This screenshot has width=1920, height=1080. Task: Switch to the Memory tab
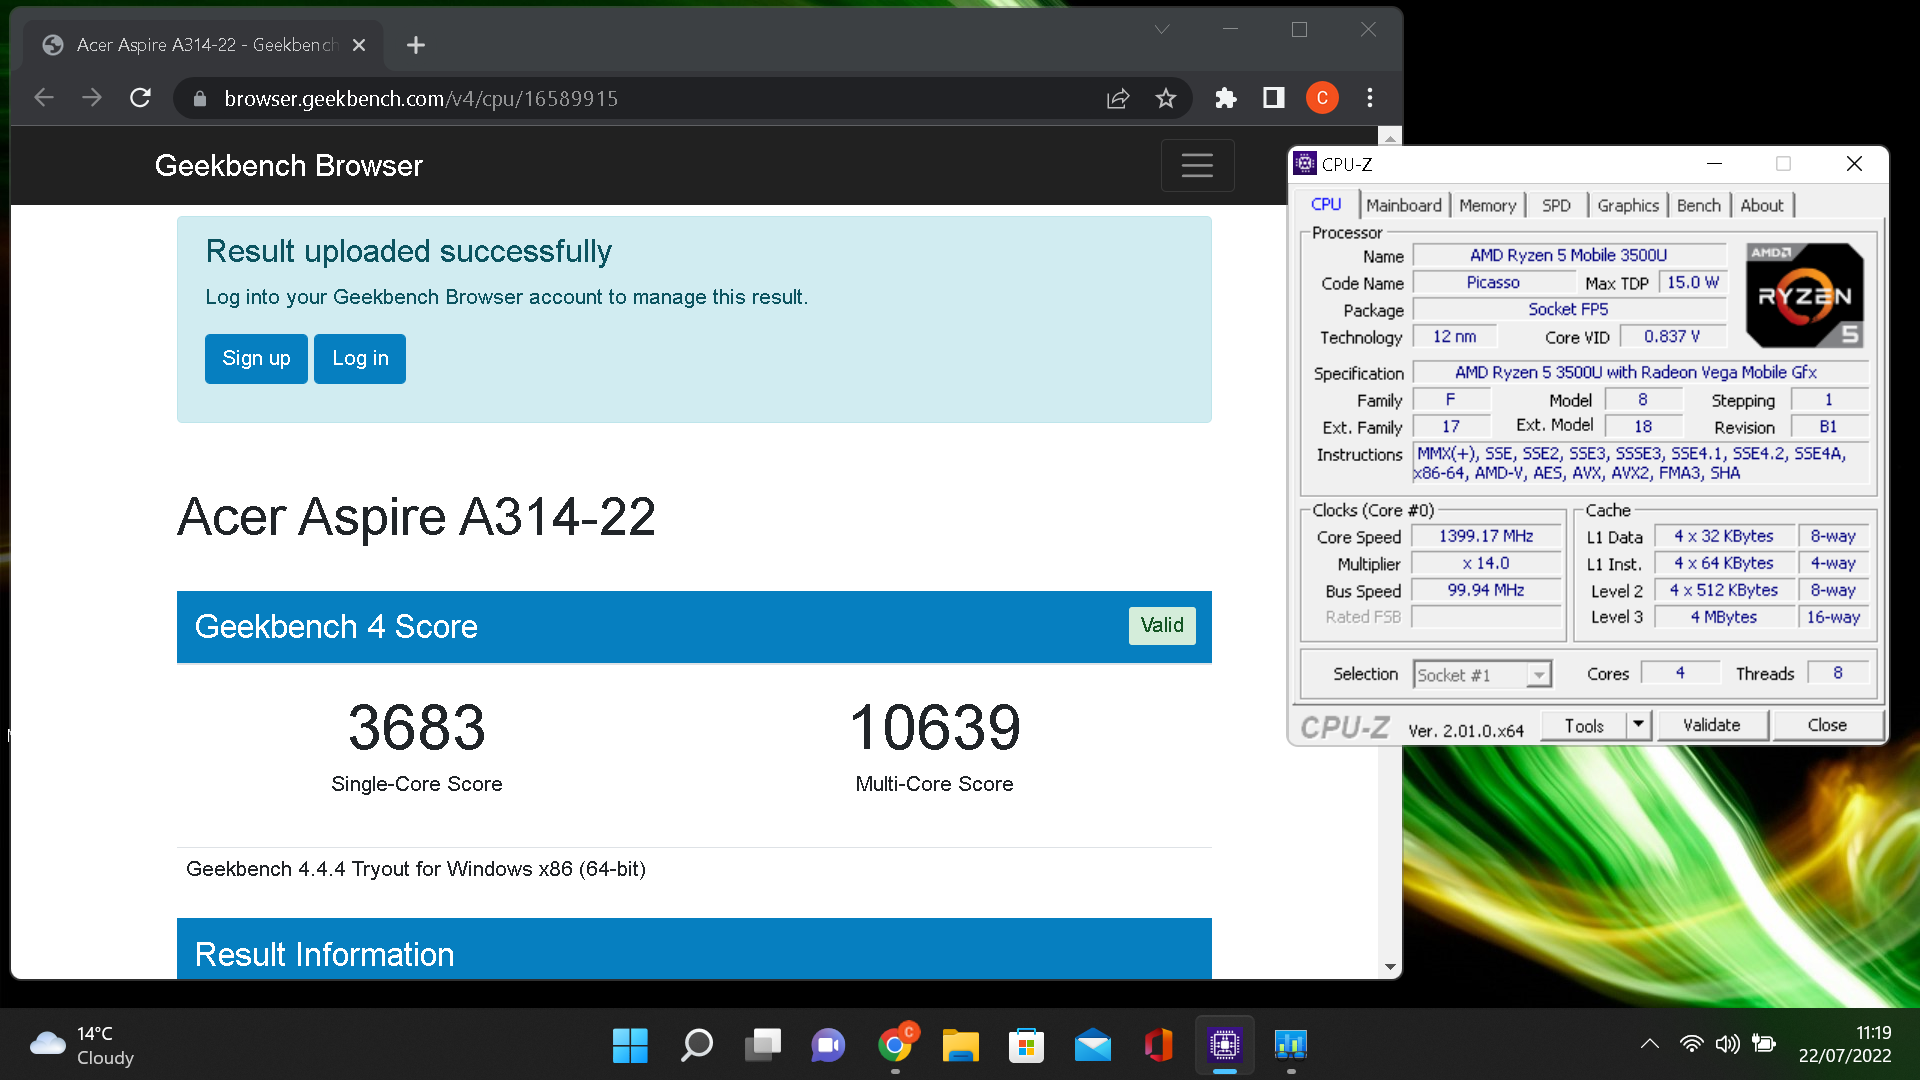point(1487,205)
